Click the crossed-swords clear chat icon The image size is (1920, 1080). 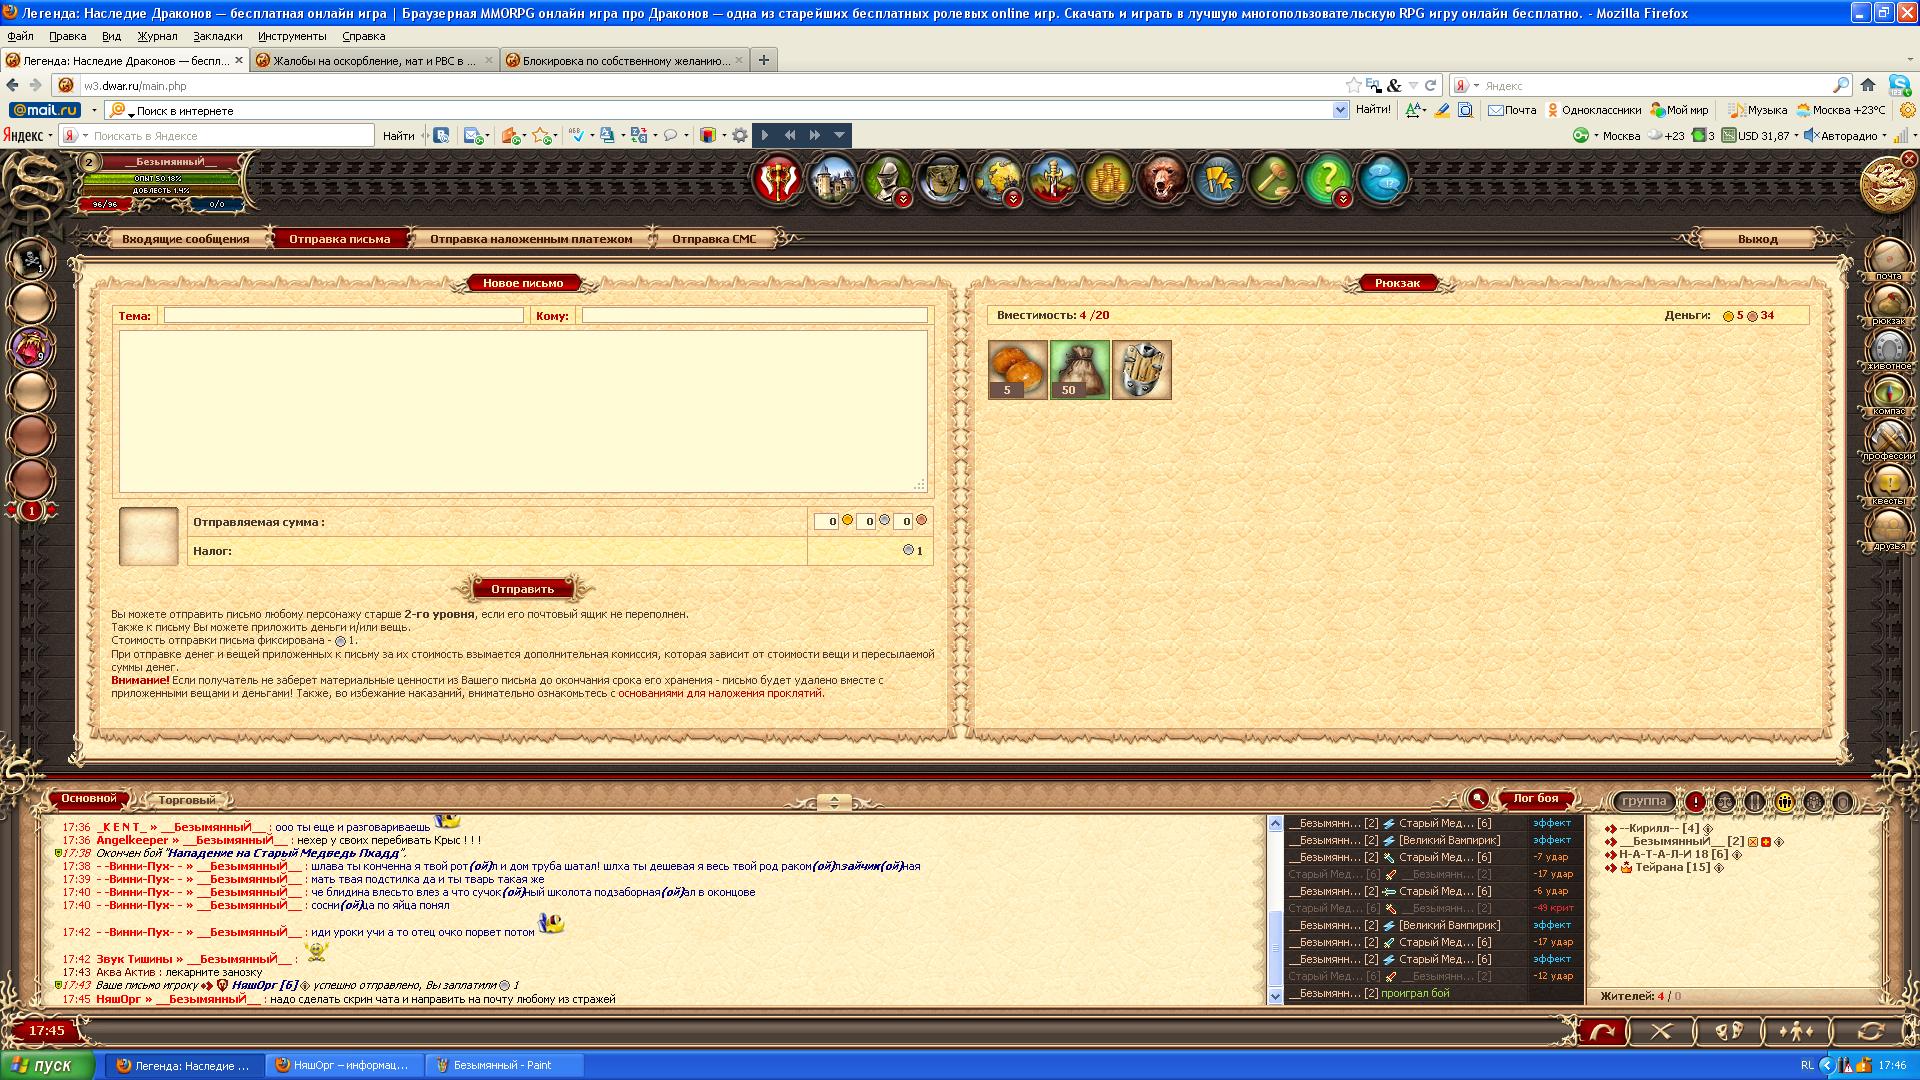(x=1661, y=1031)
